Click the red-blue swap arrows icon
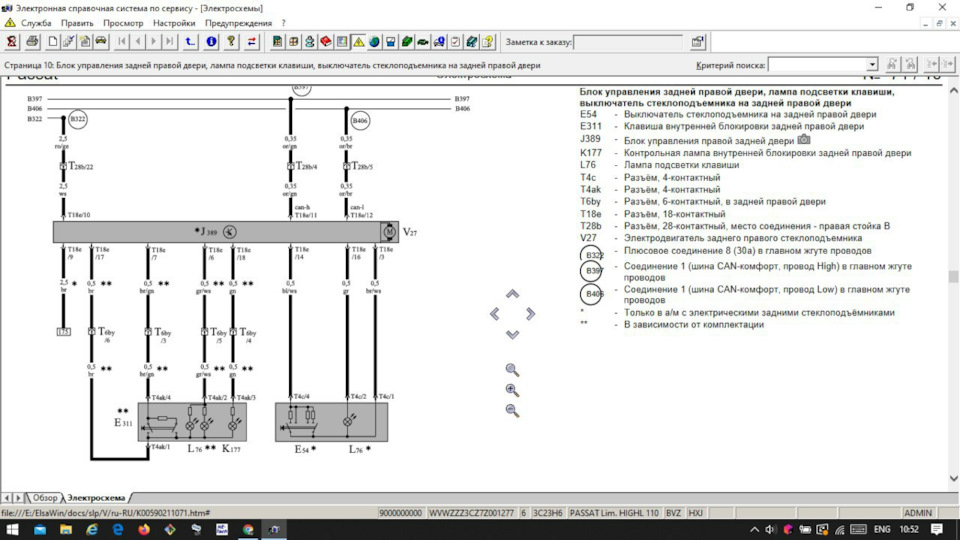 (252, 42)
